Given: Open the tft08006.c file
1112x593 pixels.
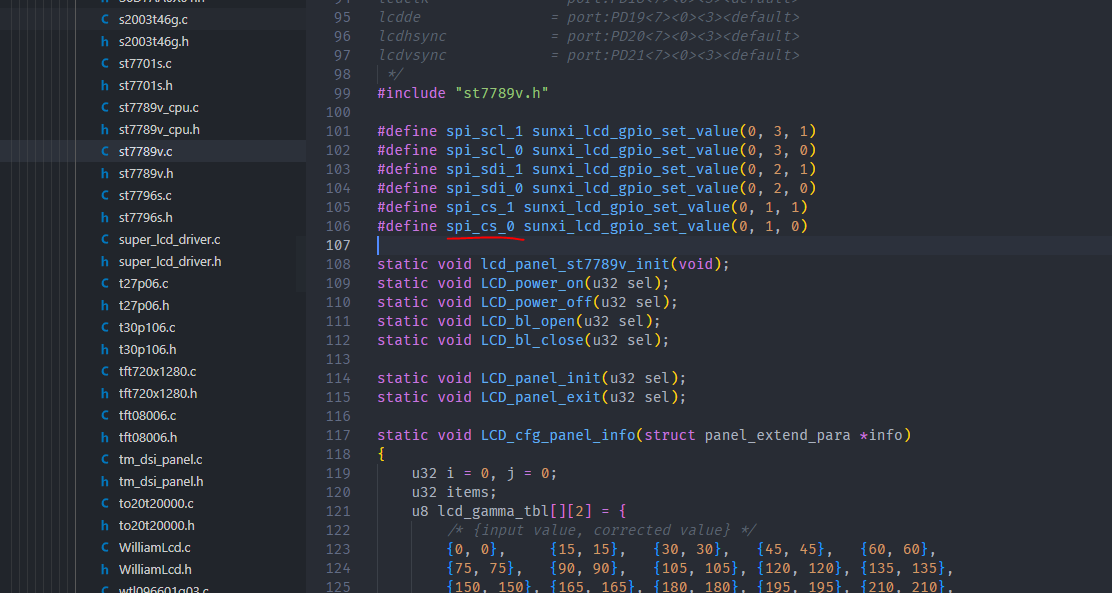Looking at the screenshot, I should coord(147,415).
